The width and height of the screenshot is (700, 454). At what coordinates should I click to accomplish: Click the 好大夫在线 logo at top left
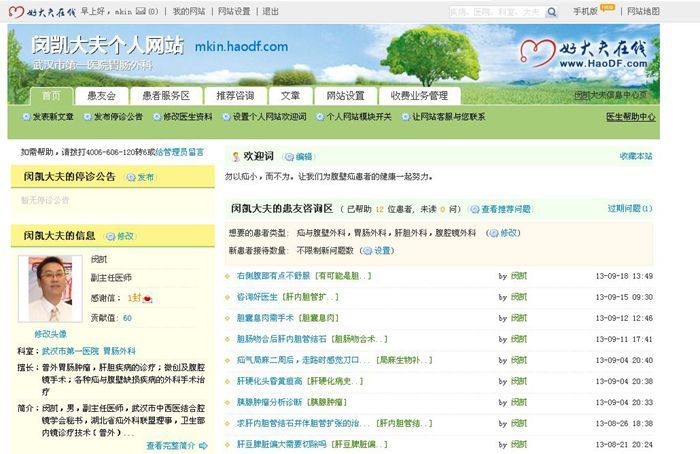pos(42,12)
